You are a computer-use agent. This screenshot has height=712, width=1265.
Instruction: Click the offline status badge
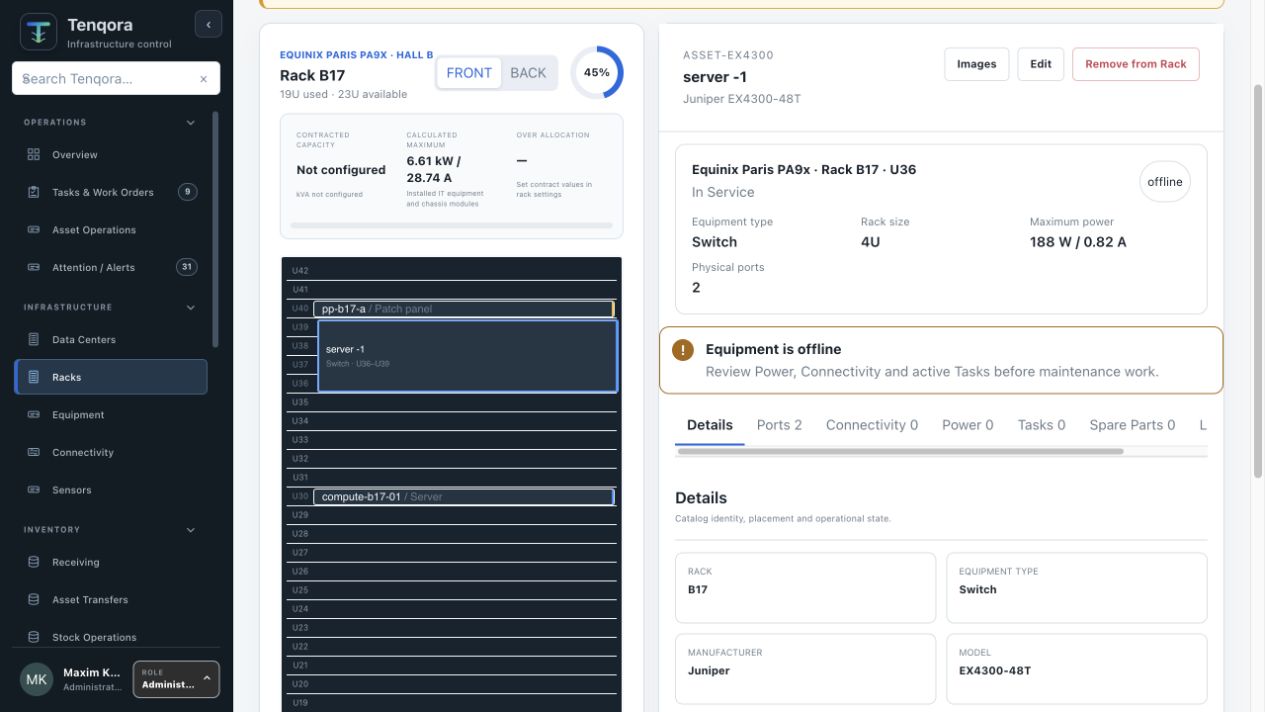(x=1165, y=182)
